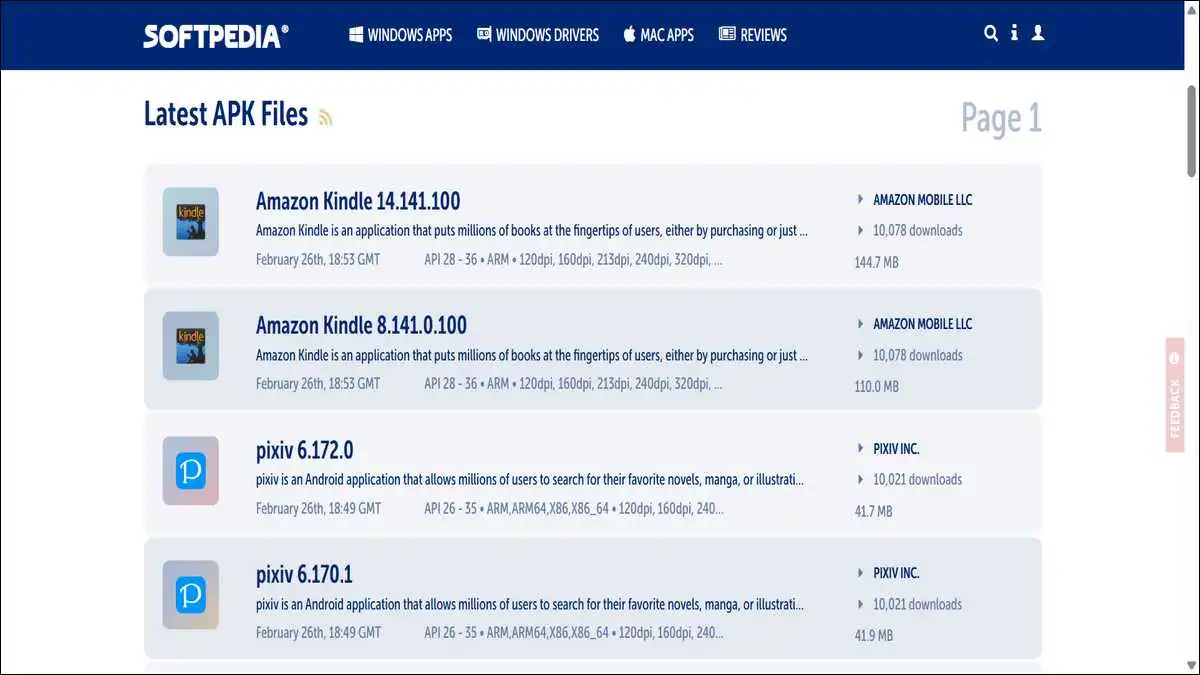The image size is (1200, 675).
Task: Click the date under Kindle 8.141.0.100
Action: click(318, 383)
